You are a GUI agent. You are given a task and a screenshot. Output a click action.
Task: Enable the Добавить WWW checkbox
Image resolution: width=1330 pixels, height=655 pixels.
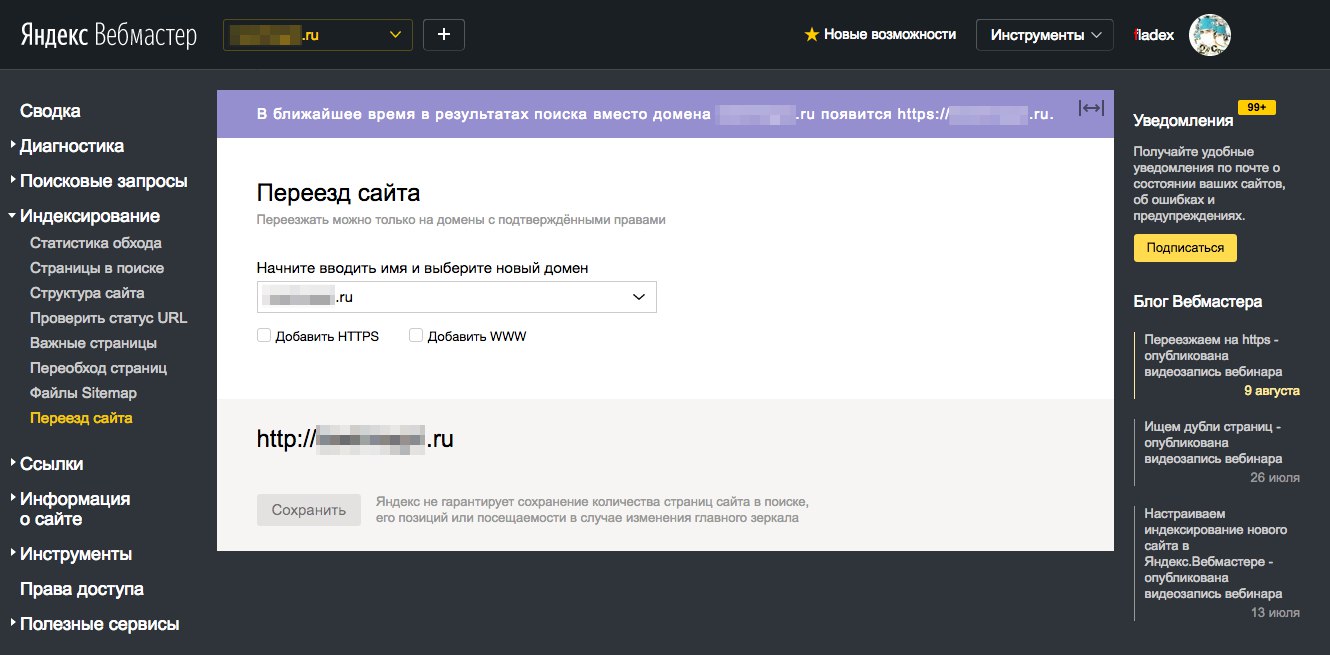(416, 336)
